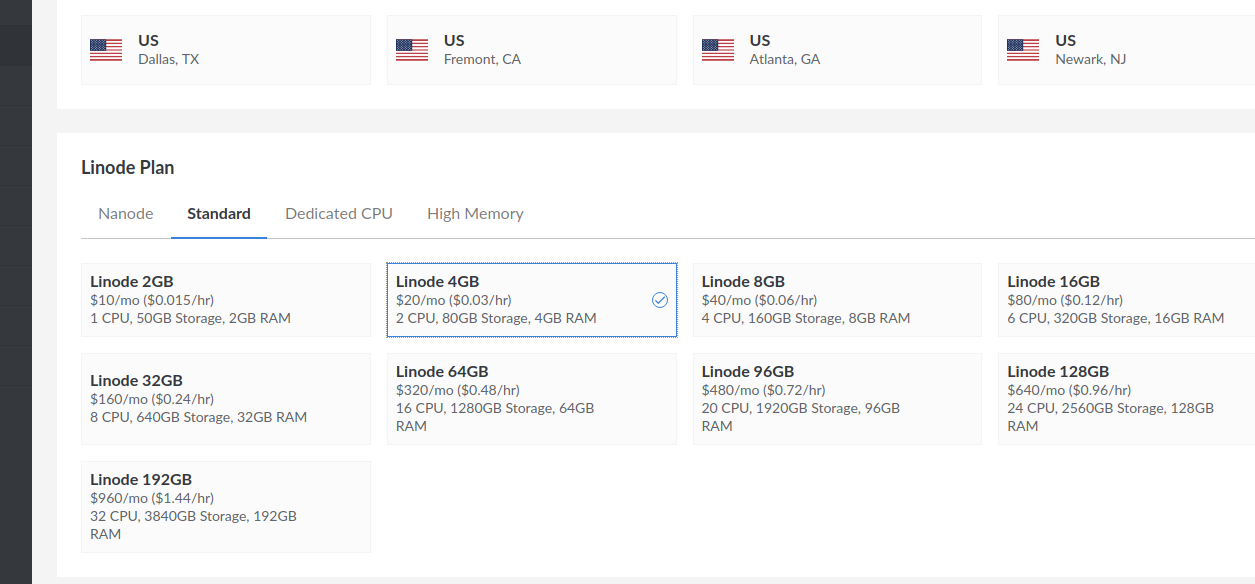Viewport: 1255px width, 584px height.
Task: Select the Linode 2GB plan
Action: point(226,300)
